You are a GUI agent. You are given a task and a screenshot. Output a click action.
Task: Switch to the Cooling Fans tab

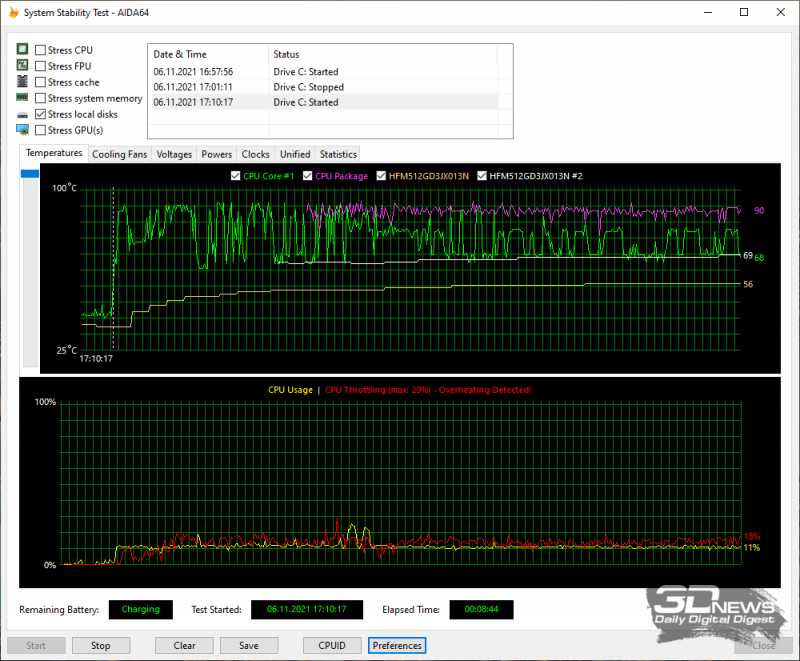119,154
